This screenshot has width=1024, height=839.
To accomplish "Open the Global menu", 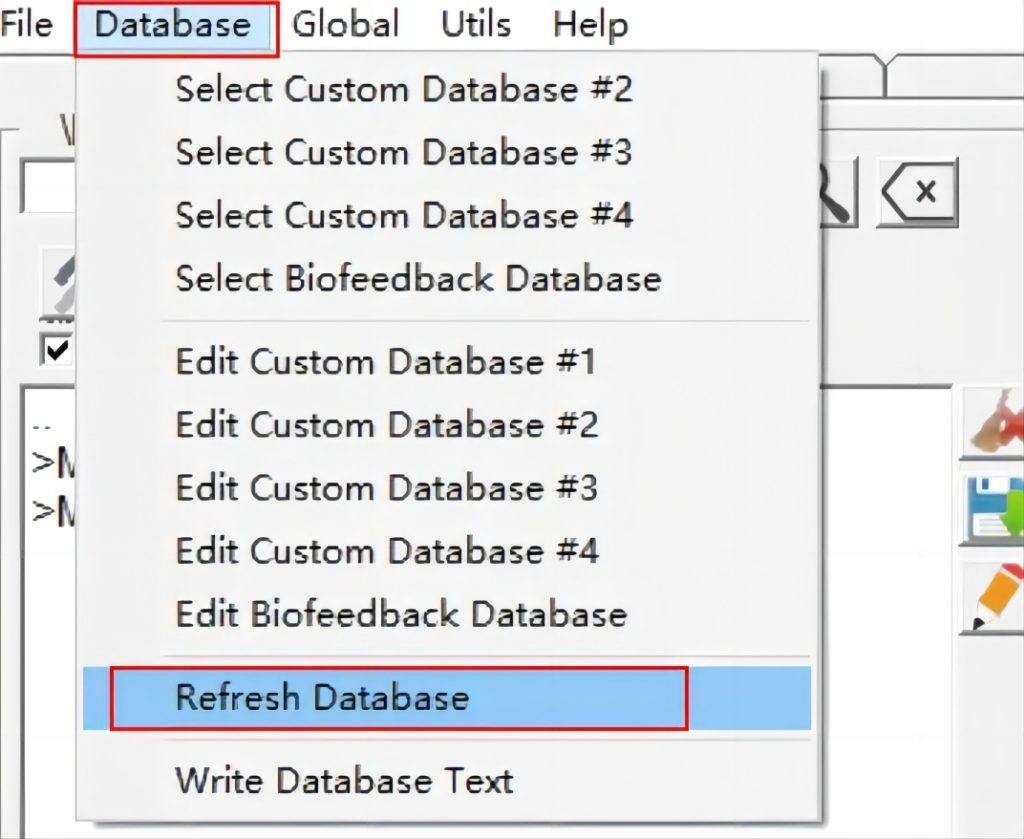I will coord(345,24).
